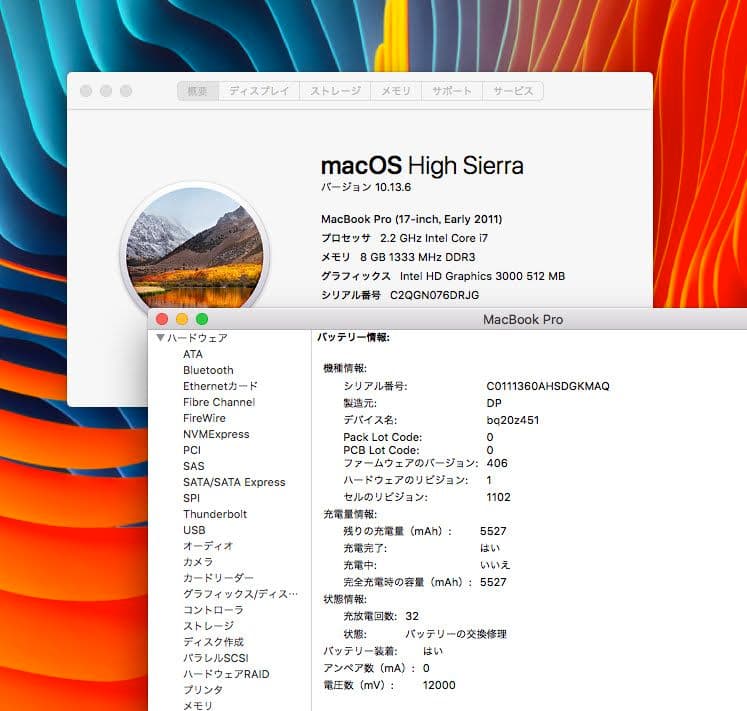Select グラフィックス/ディス… in the sidebar
This screenshot has width=747, height=711.
point(241,594)
